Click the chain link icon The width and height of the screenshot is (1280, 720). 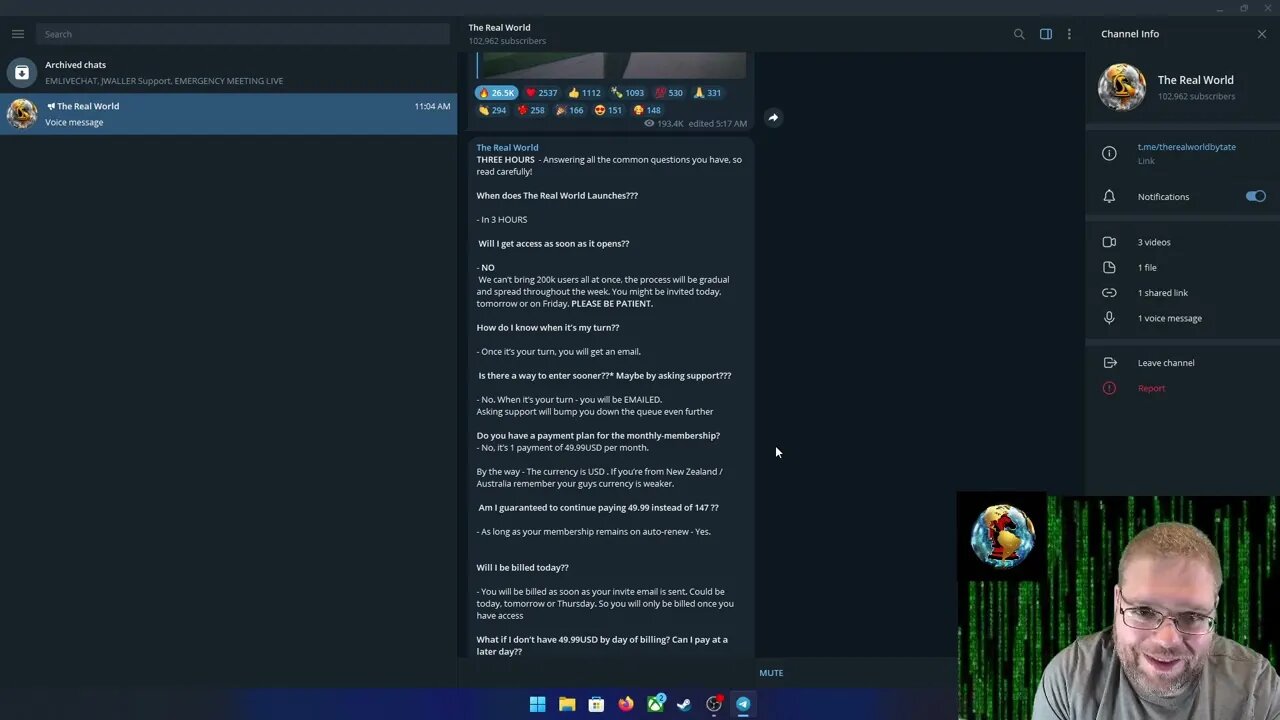point(1109,293)
